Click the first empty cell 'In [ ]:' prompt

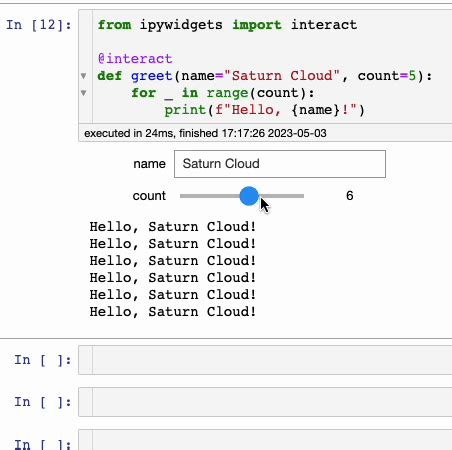pos(43,360)
